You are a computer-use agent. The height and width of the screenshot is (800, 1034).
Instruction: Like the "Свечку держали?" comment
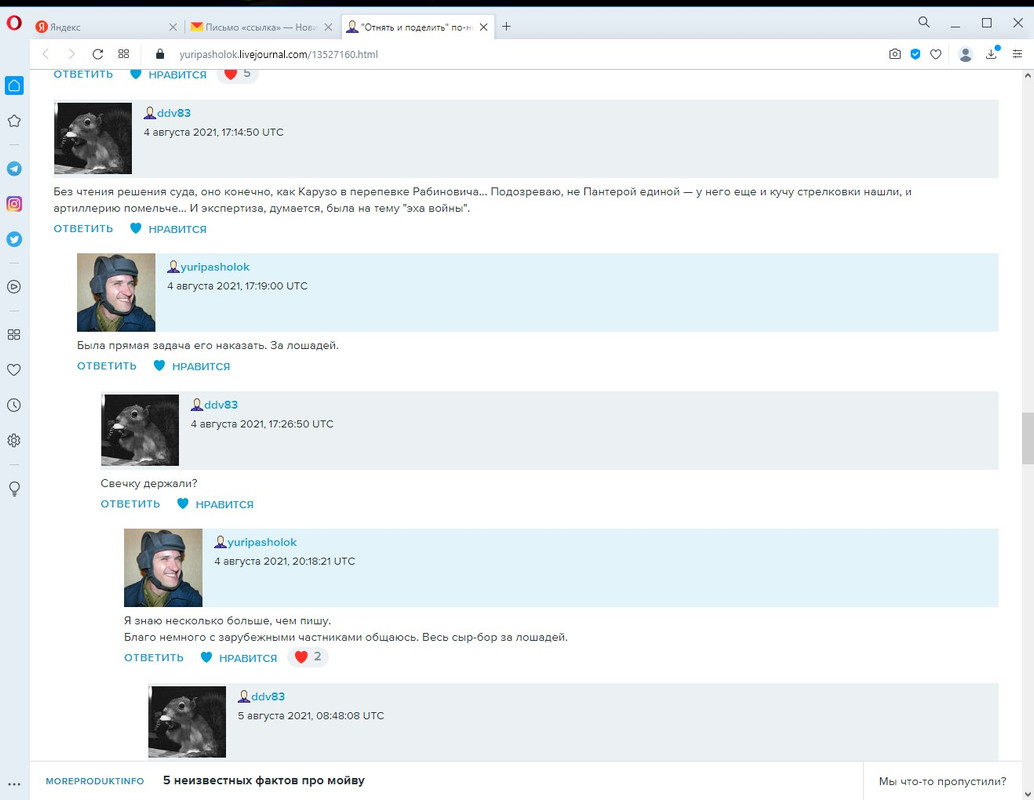tap(215, 504)
